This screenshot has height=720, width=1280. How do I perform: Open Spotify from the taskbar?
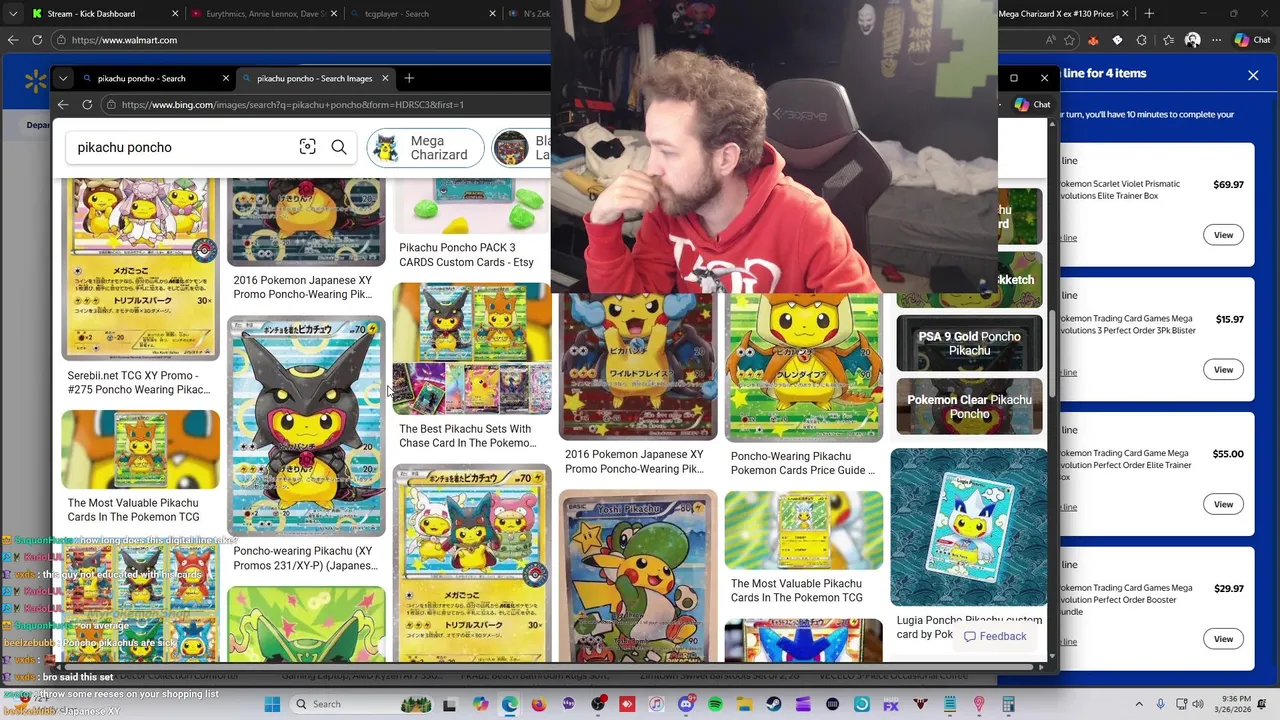point(715,704)
